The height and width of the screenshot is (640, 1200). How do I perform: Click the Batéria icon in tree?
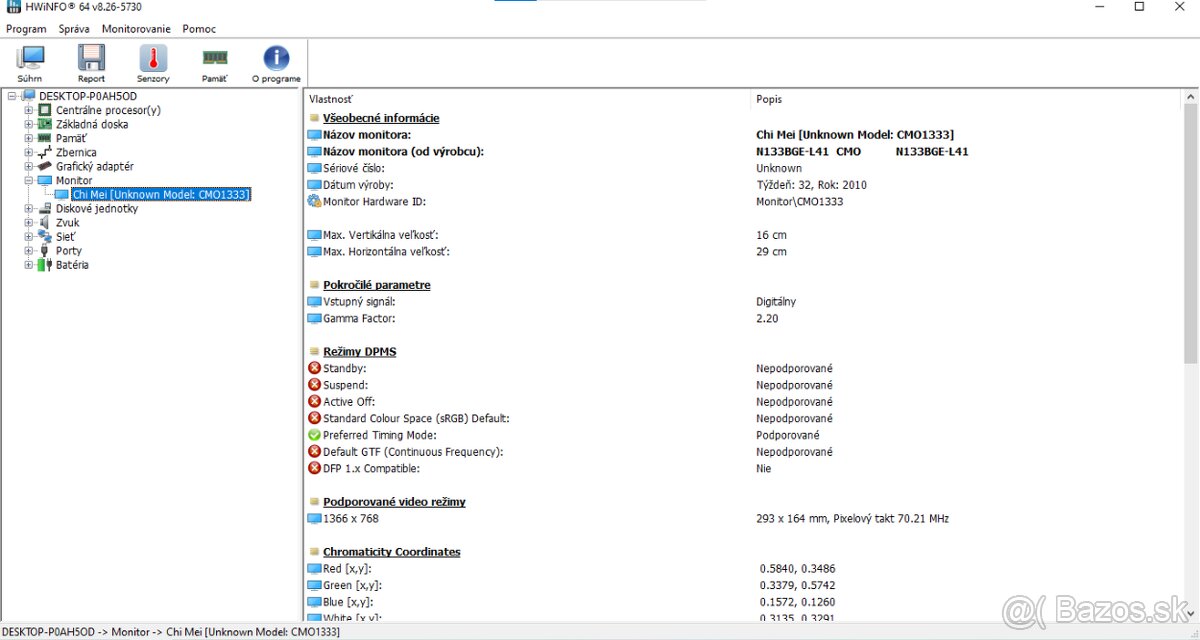[44, 265]
